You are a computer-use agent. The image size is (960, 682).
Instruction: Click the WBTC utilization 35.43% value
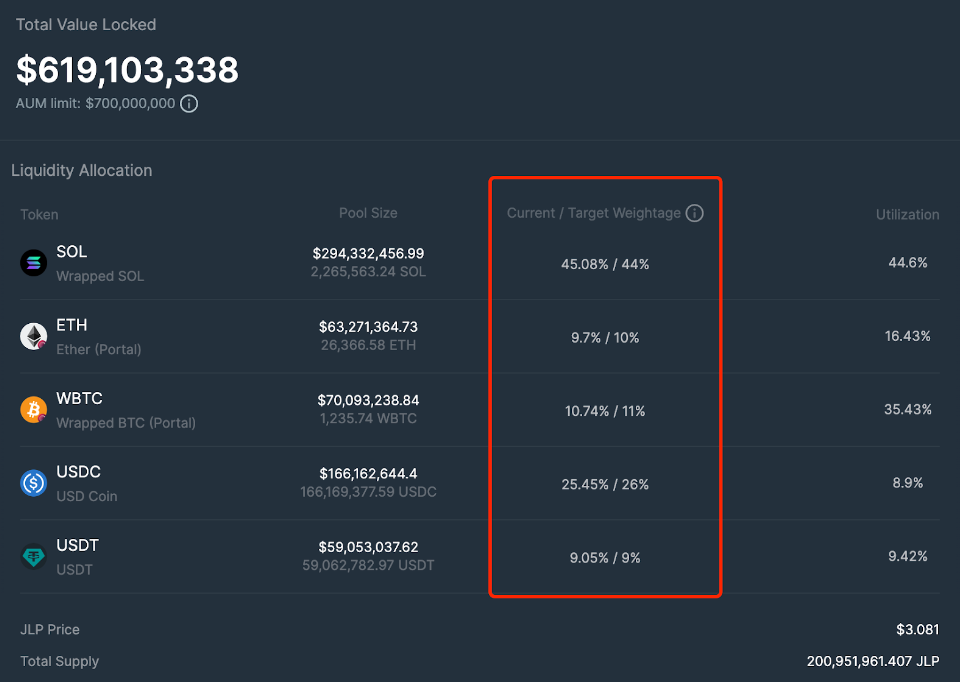(908, 409)
